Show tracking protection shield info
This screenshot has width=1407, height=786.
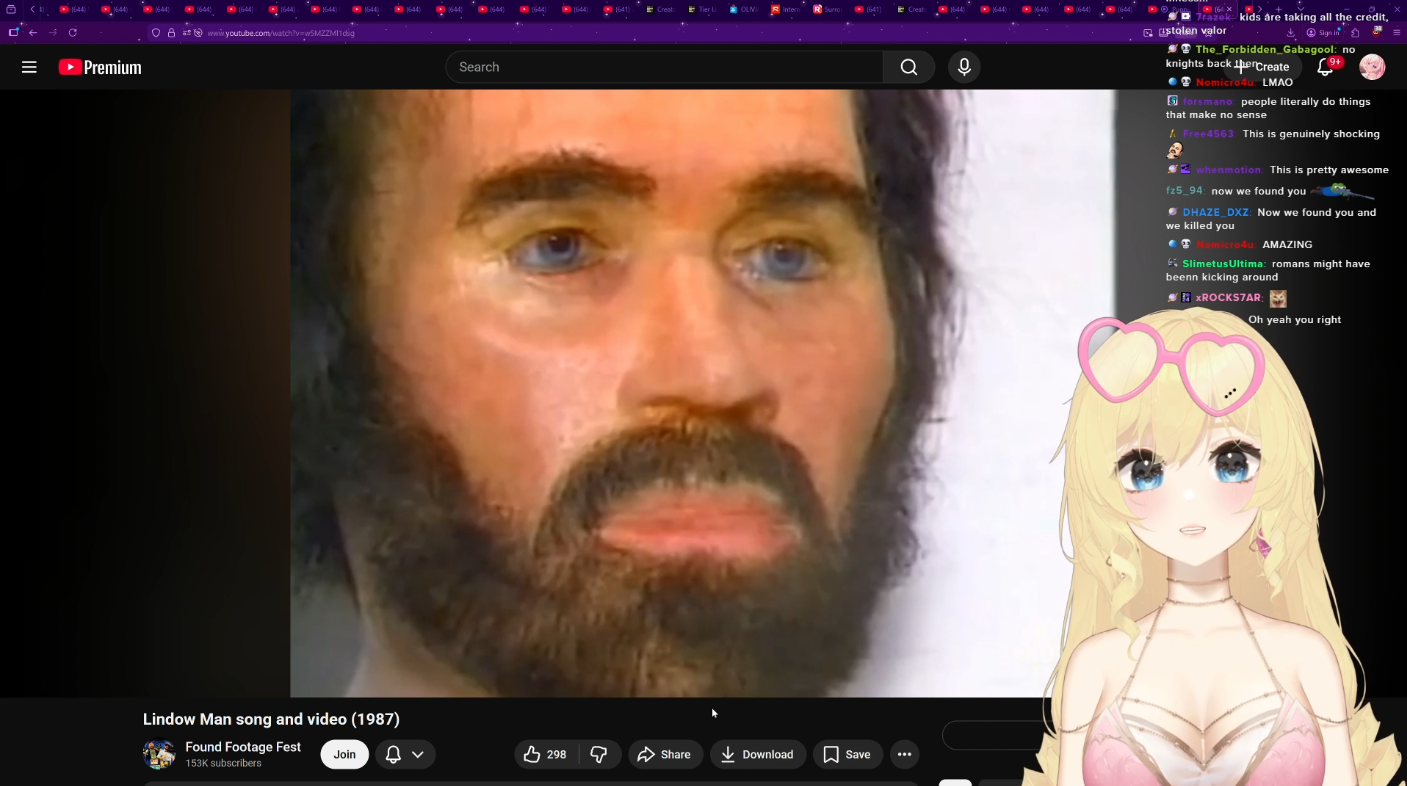[156, 33]
